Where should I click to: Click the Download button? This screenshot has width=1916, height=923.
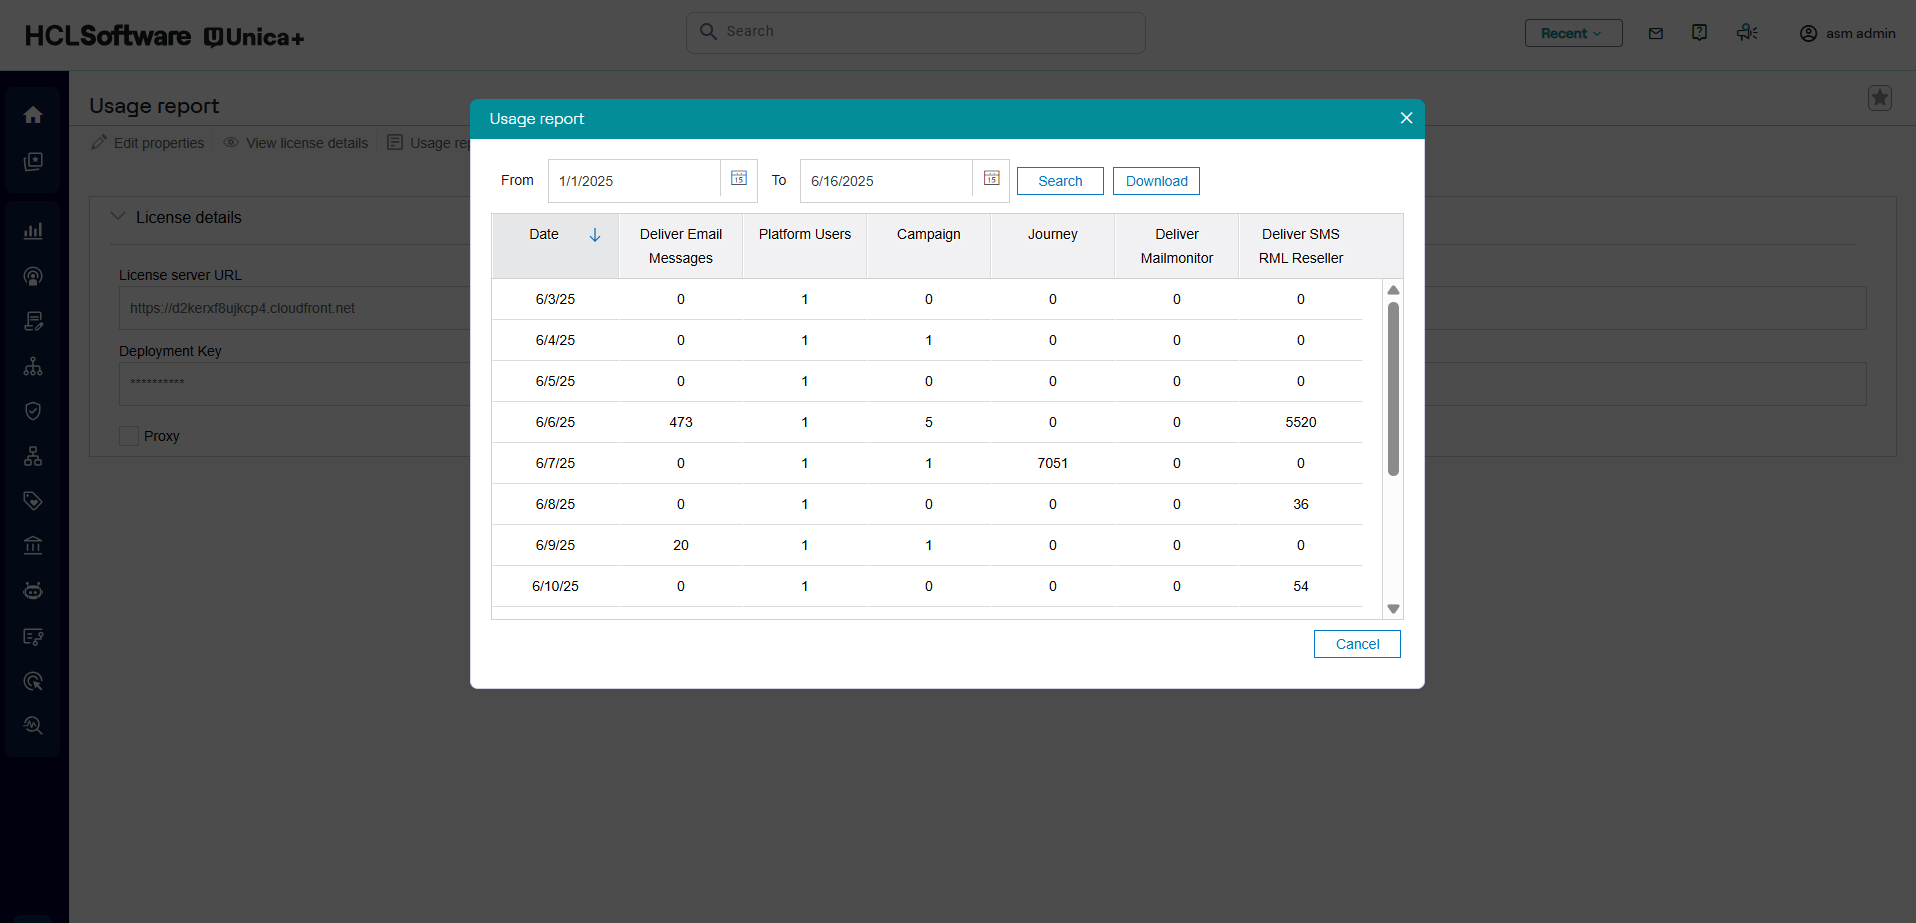click(x=1156, y=181)
